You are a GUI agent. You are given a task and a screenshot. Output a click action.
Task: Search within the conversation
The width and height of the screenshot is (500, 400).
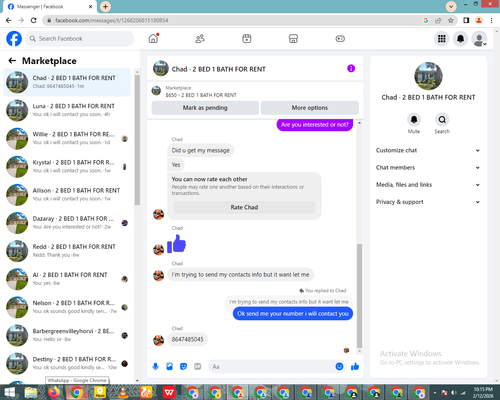[442, 120]
